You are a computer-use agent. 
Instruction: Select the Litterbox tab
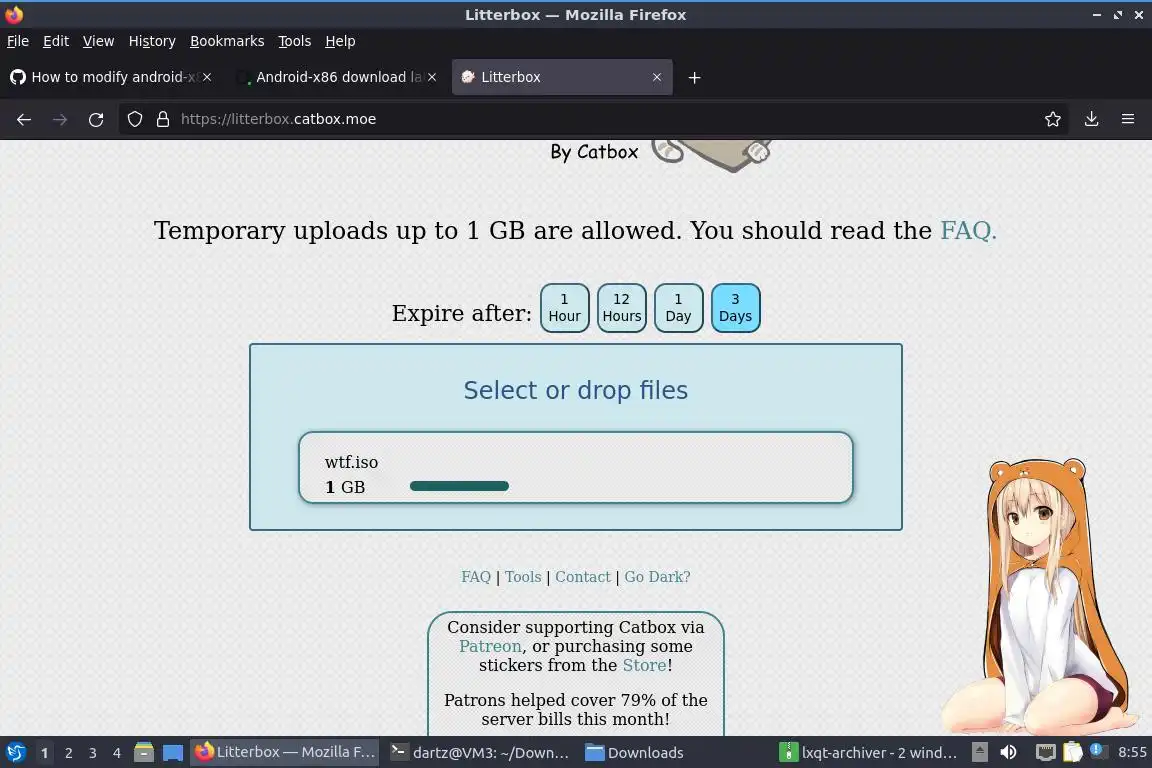tap(562, 77)
